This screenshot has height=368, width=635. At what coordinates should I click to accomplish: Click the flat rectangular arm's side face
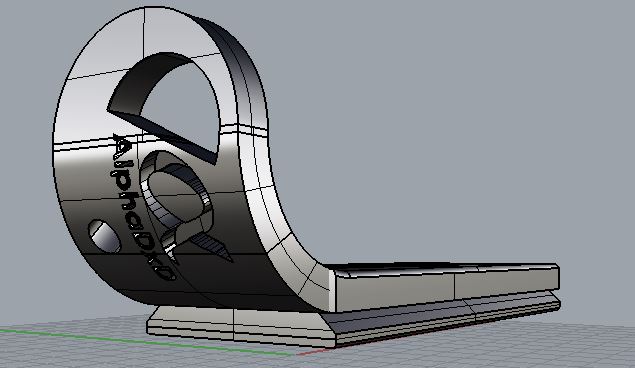(445, 289)
